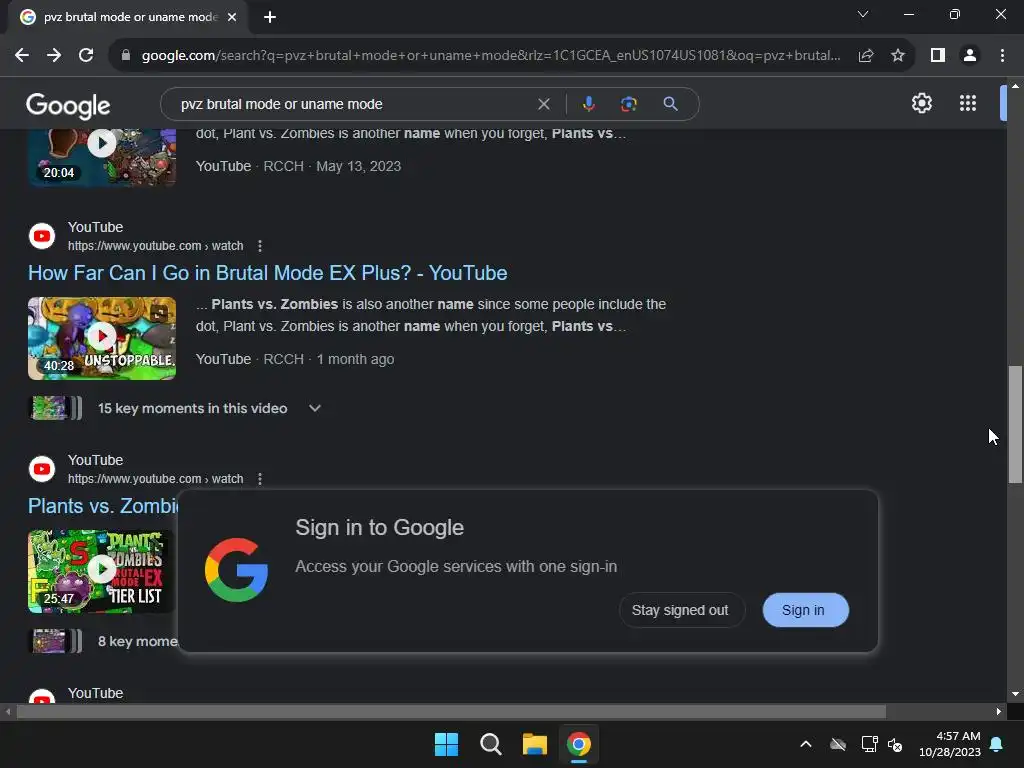Start a search by voice

(x=588, y=104)
